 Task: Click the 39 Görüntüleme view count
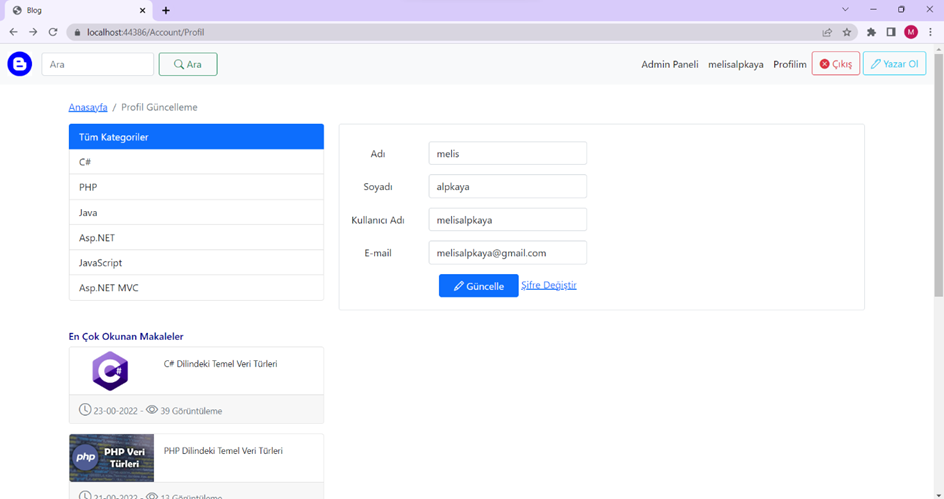191,411
